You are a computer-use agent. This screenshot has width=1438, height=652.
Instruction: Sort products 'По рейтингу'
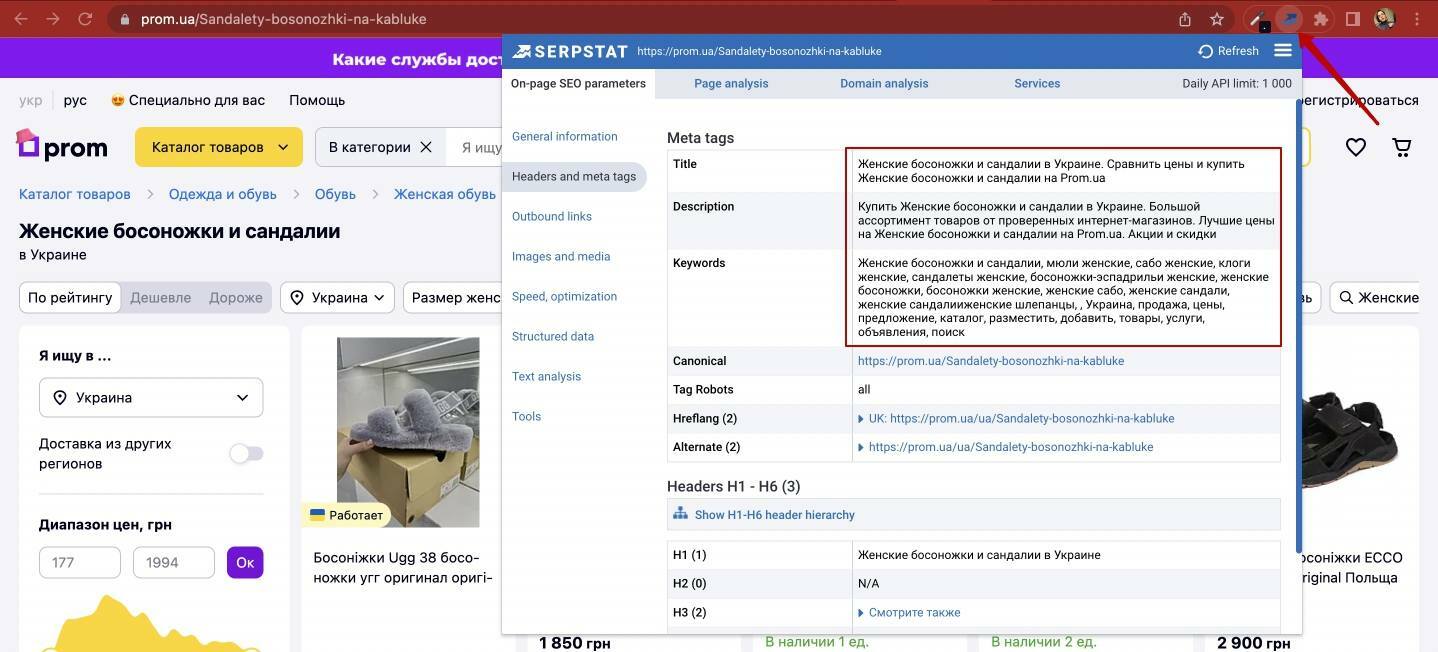70,297
